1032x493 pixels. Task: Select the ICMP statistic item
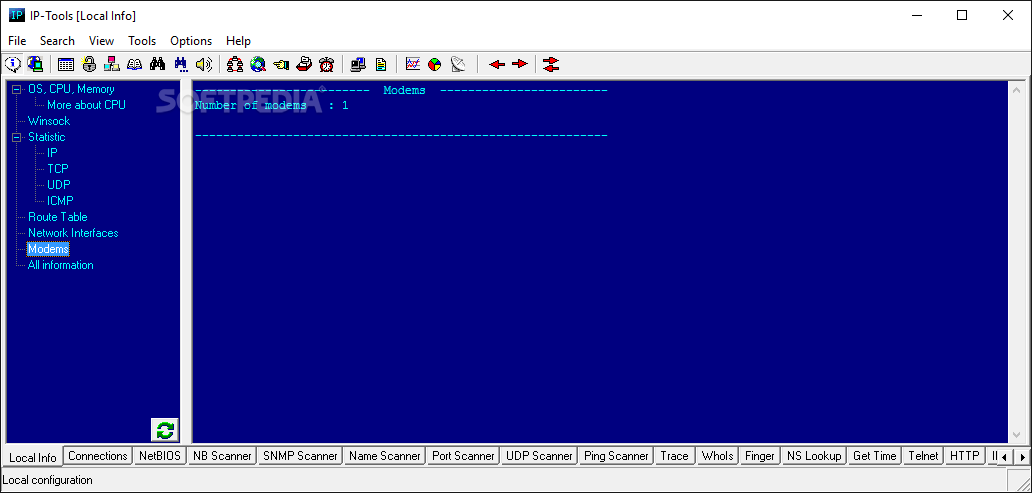pyautogui.click(x=60, y=201)
